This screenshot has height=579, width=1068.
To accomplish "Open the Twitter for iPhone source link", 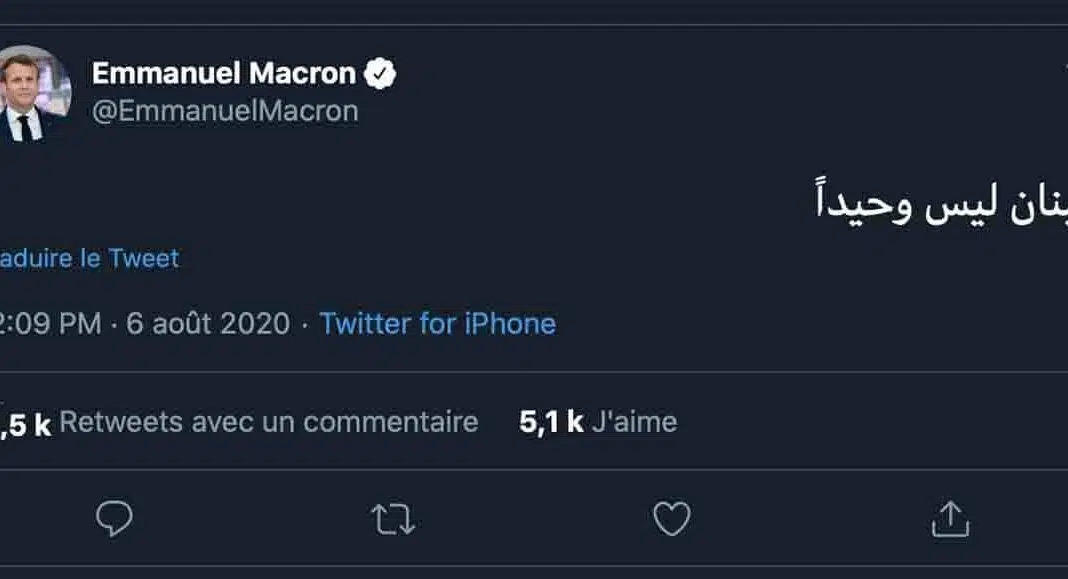I will coord(437,324).
